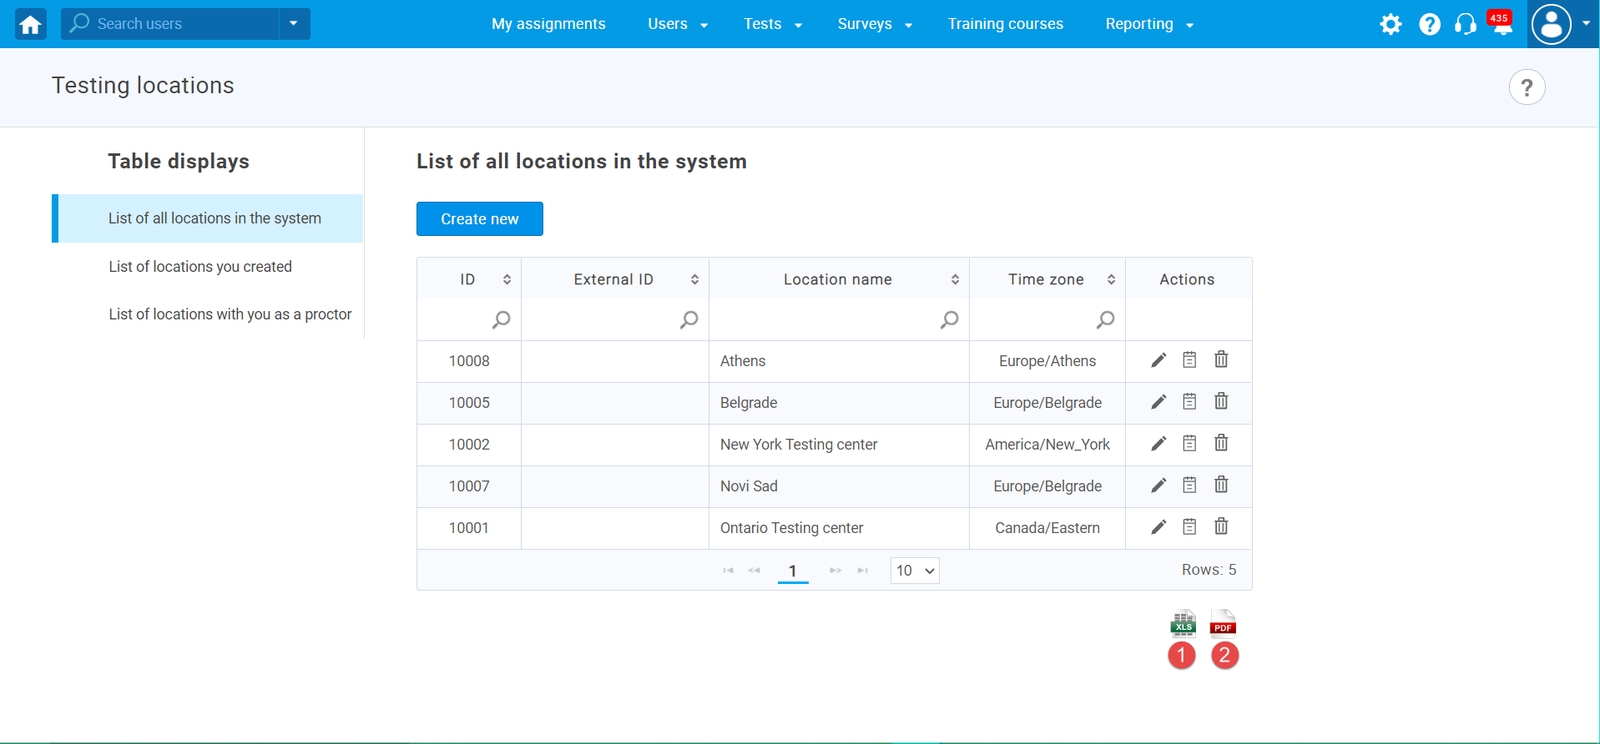Click the page help question mark circle
The width and height of the screenshot is (1600, 744).
1526,87
